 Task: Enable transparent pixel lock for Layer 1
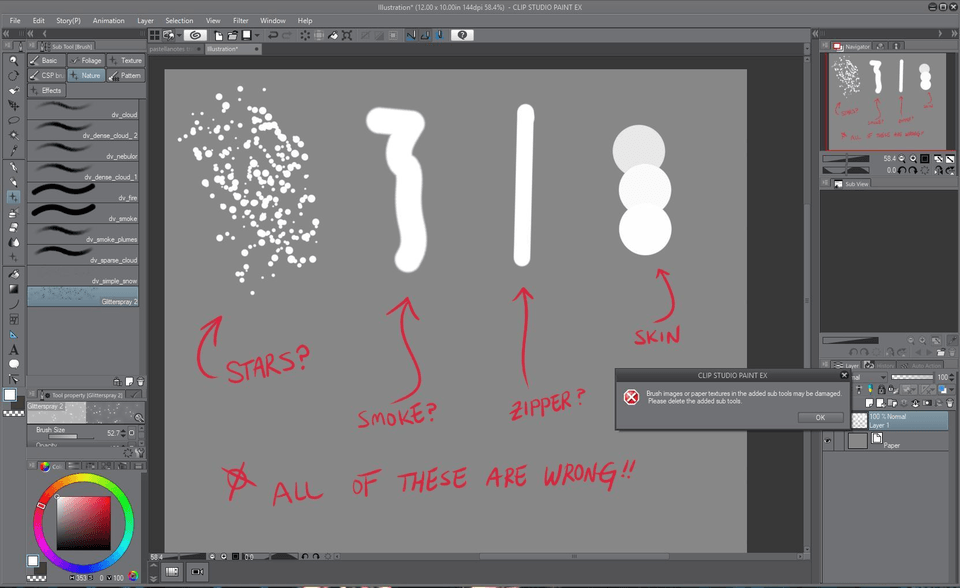pyautogui.click(x=891, y=390)
